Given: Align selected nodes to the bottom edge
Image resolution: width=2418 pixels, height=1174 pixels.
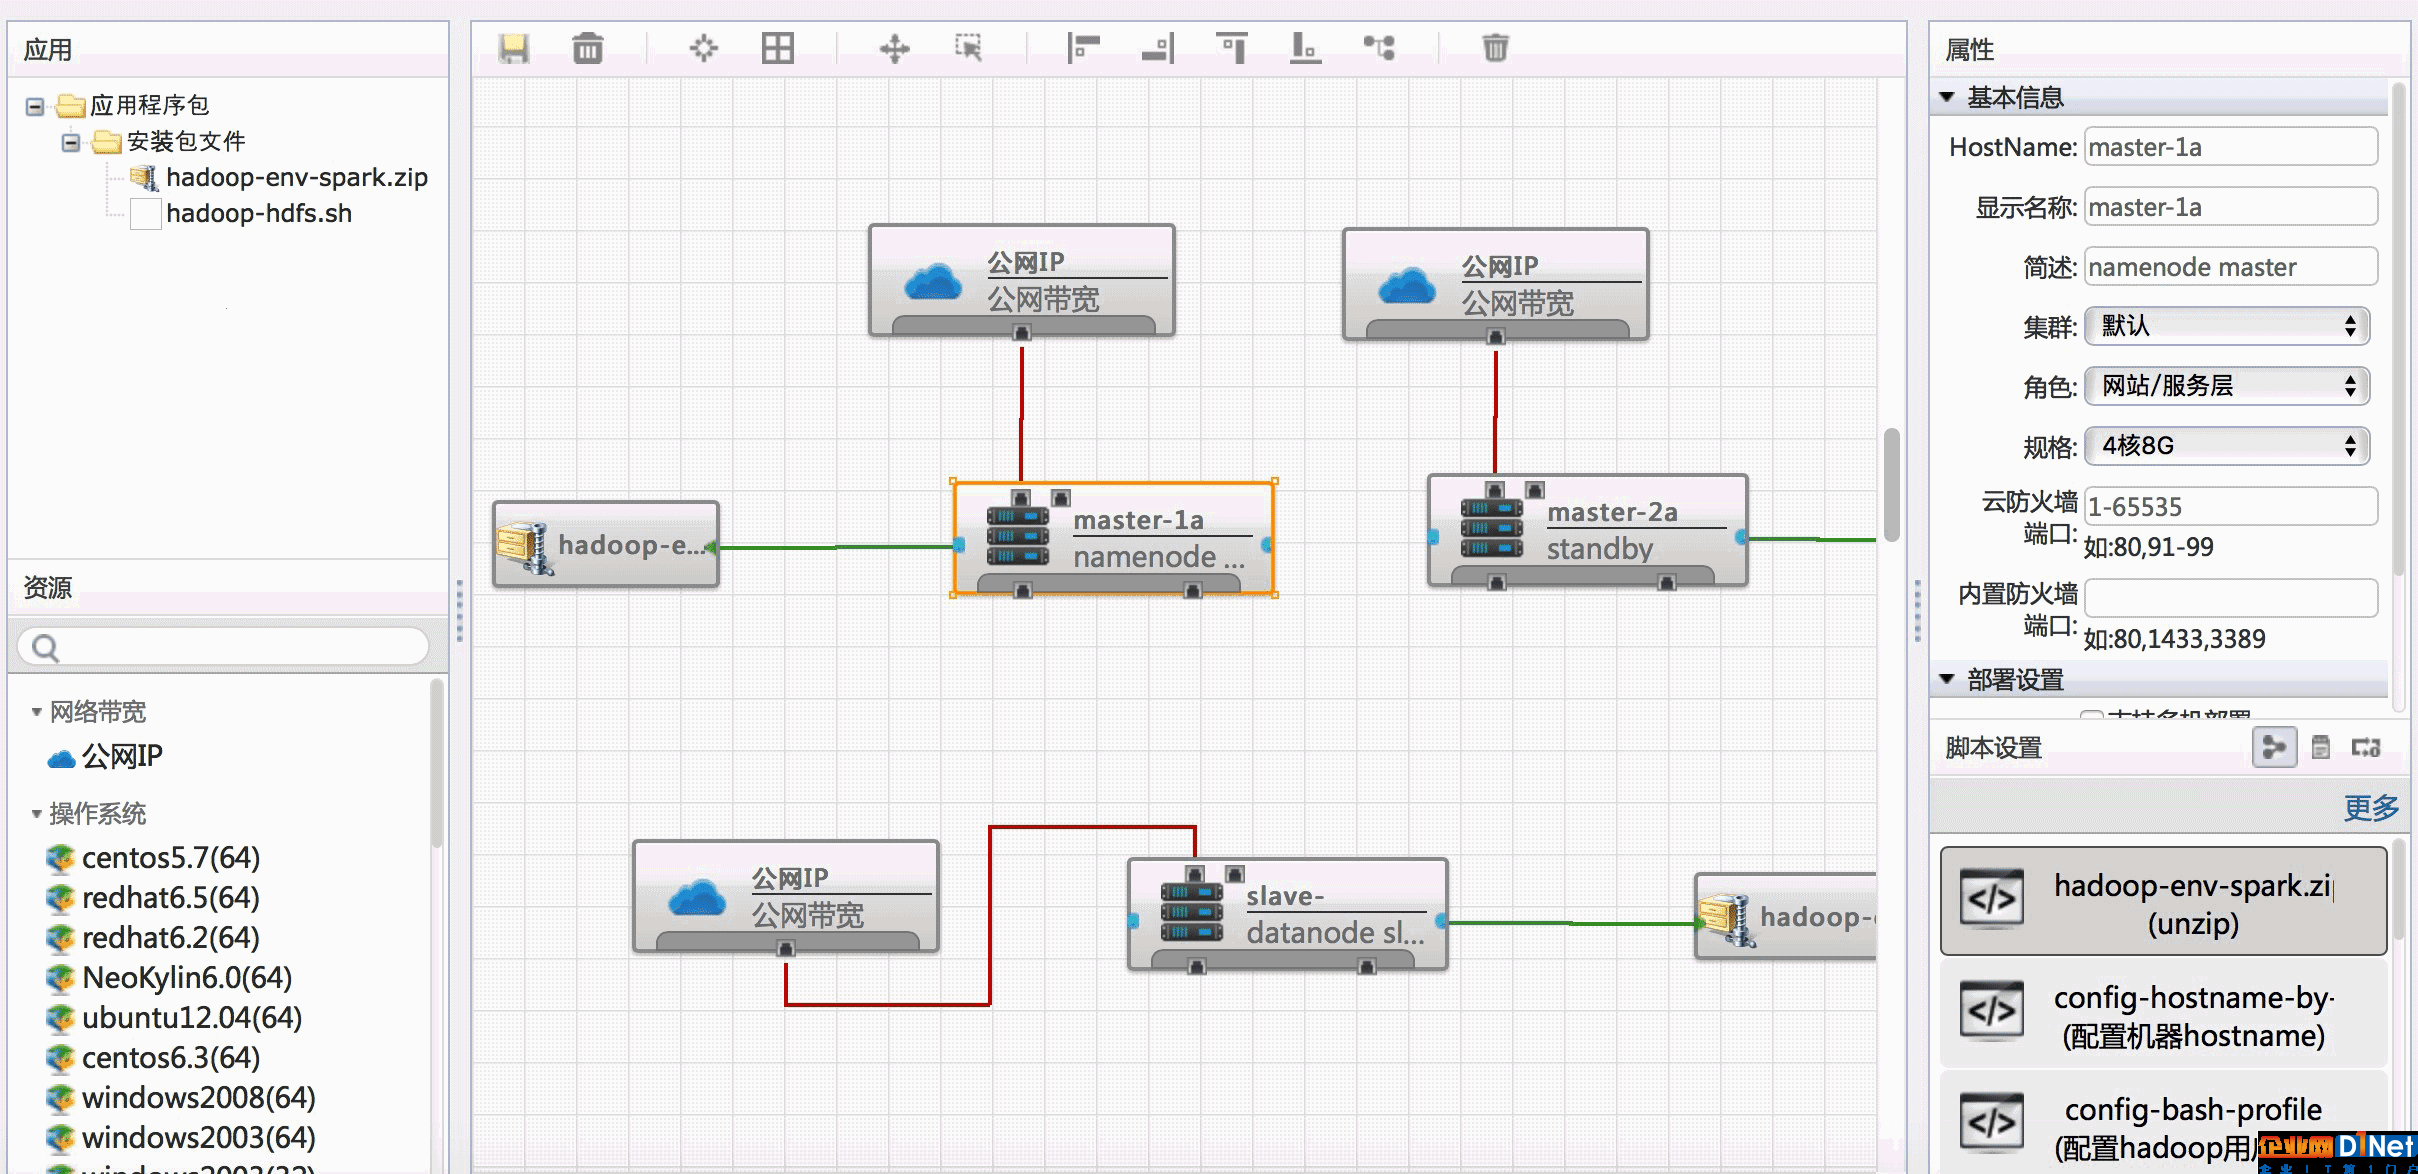Looking at the screenshot, I should 1305,48.
